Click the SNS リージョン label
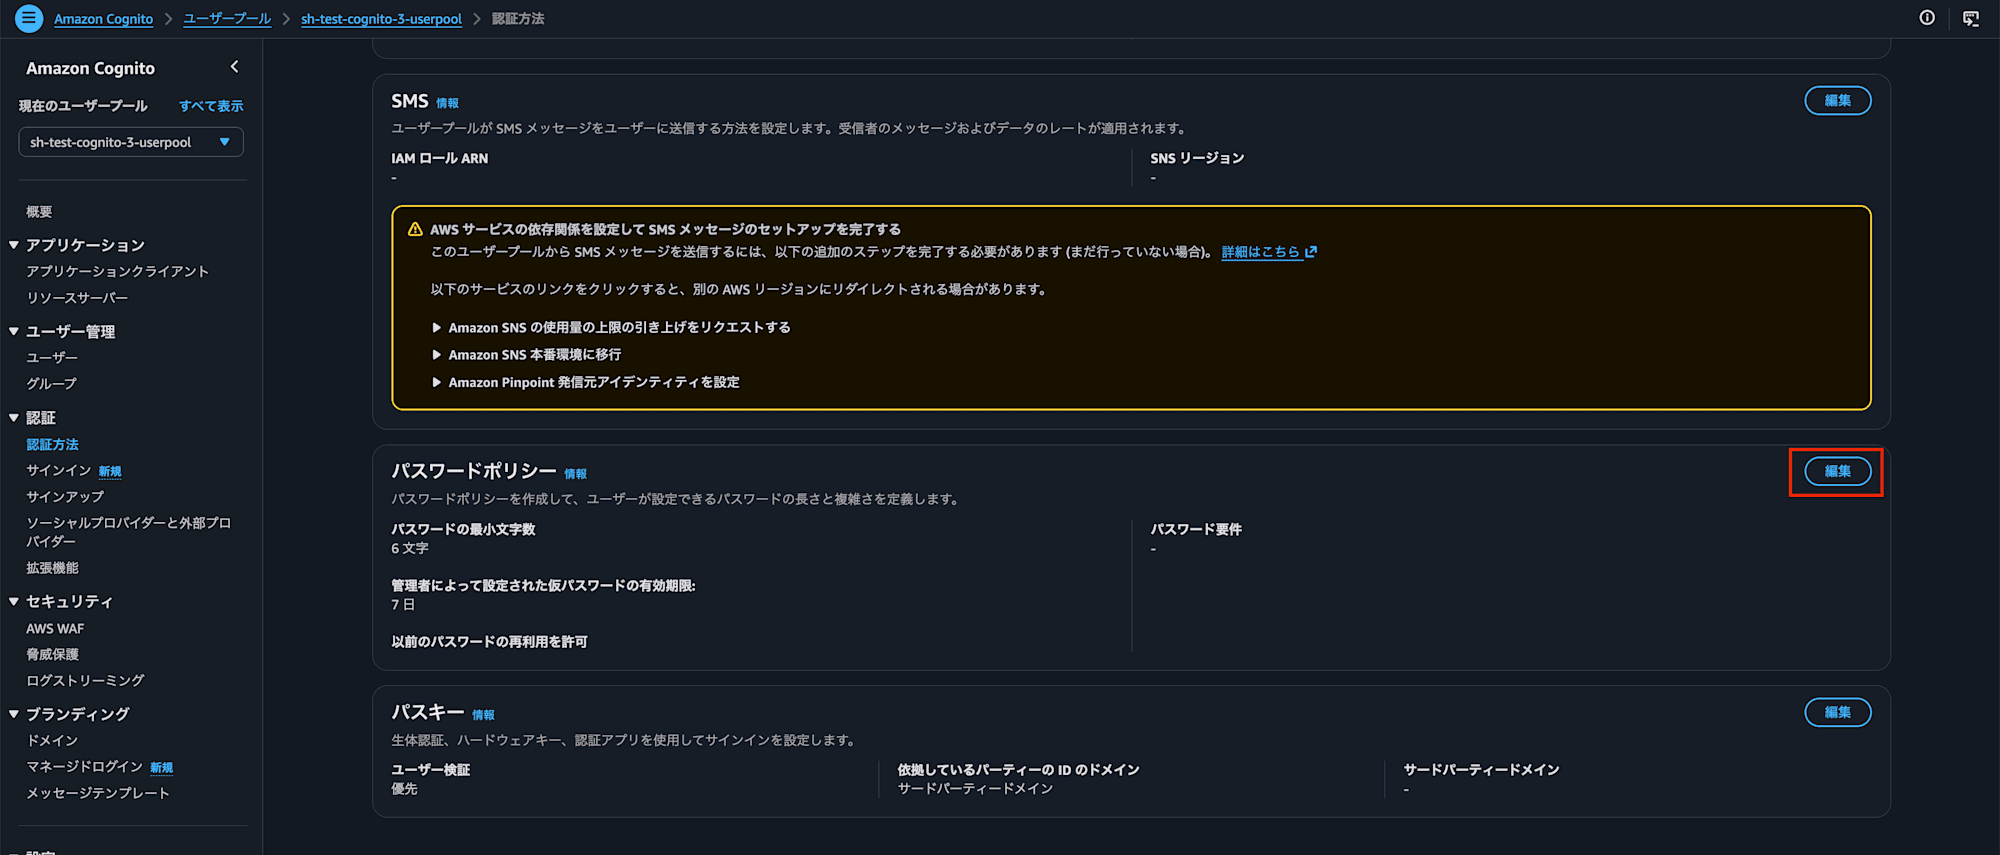Screen dimensions: 2000x855 (x=1197, y=158)
